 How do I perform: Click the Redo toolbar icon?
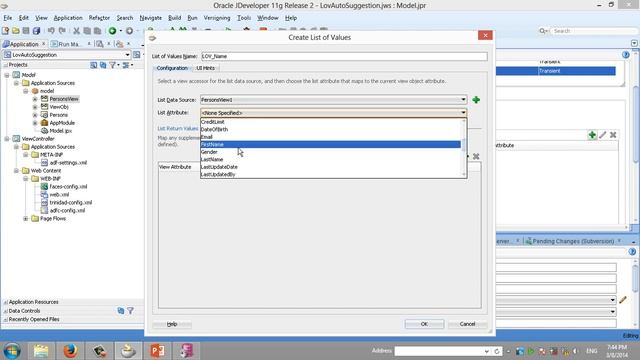click(x=62, y=31)
